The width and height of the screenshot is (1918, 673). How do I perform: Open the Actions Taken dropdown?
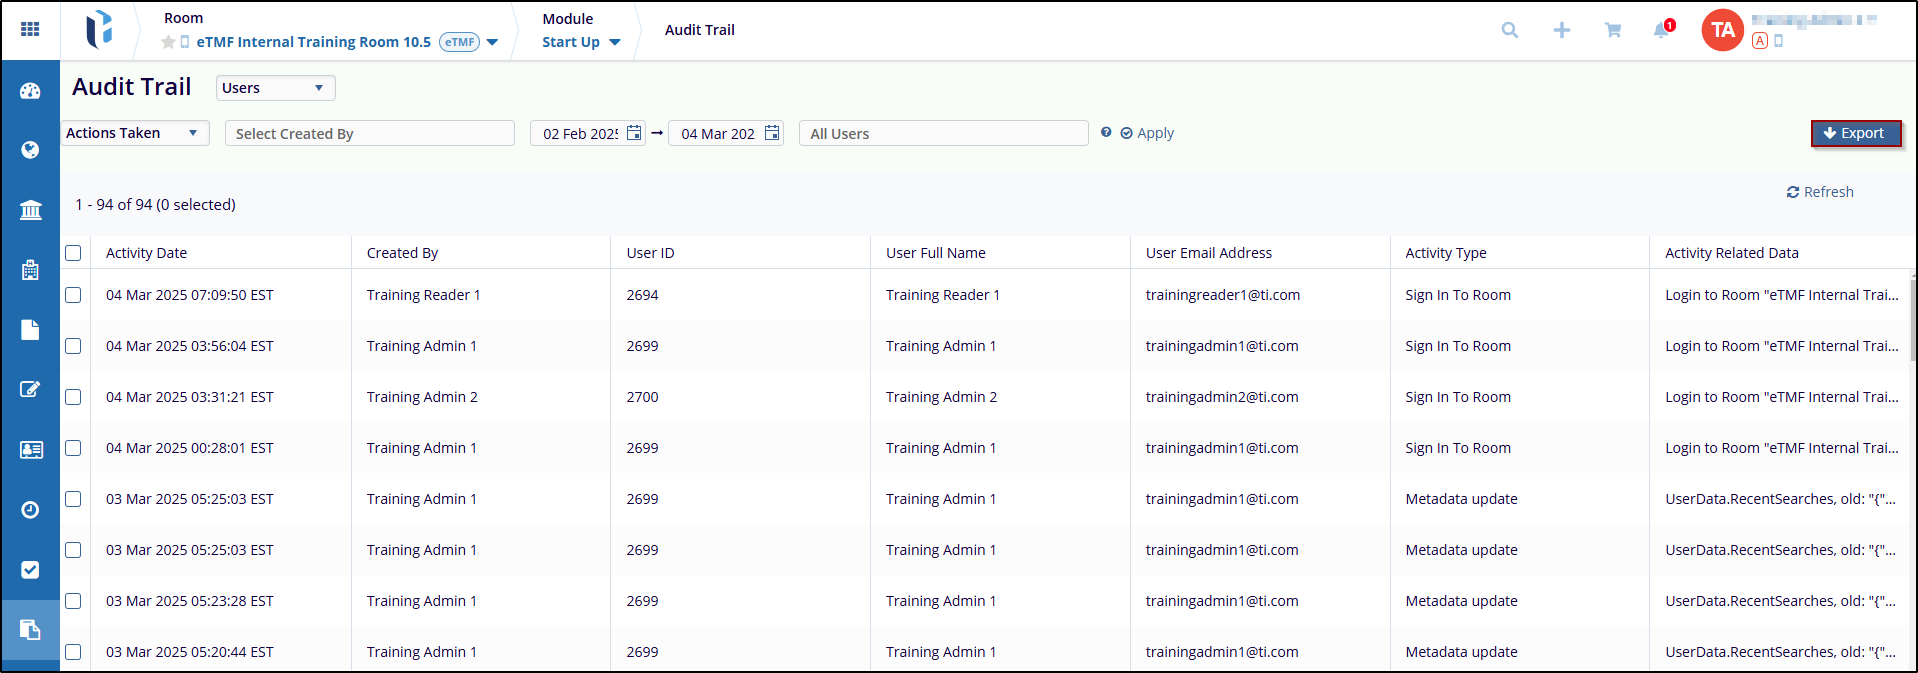(134, 133)
